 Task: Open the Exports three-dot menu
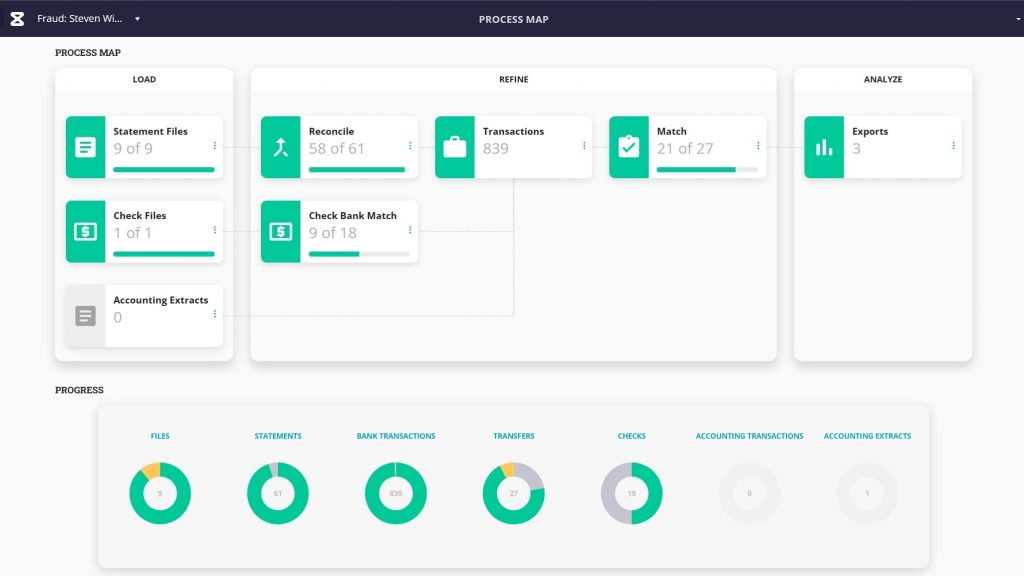point(953,146)
